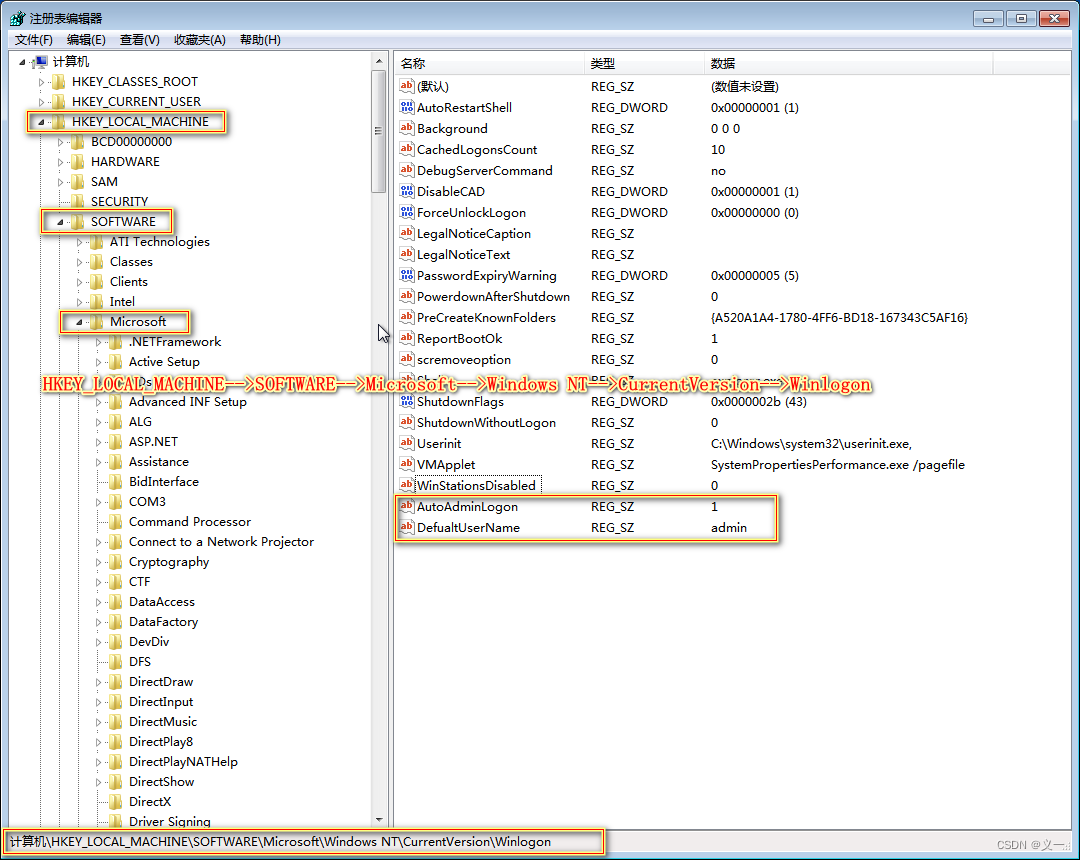Click the HARDWARE key folder icon
The width and height of the screenshot is (1080, 860).
click(78, 162)
